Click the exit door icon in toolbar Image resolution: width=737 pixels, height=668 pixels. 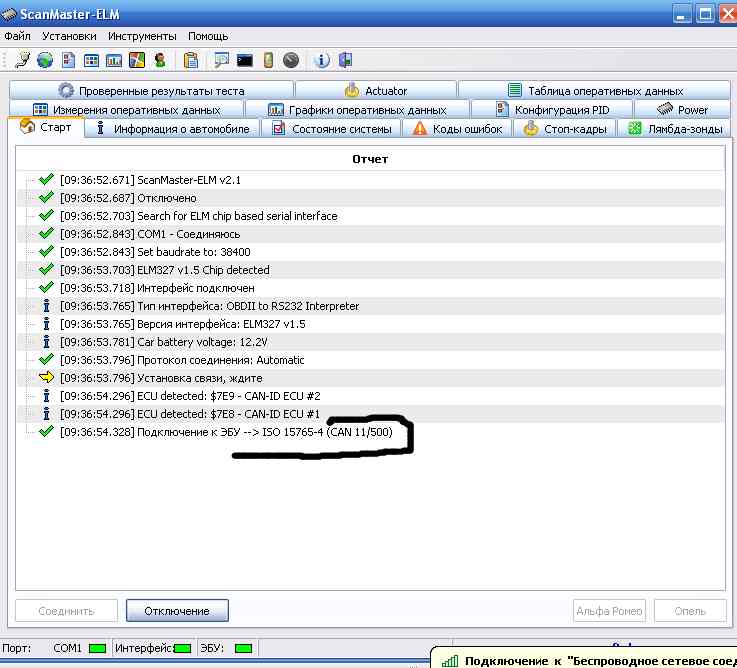[345, 60]
